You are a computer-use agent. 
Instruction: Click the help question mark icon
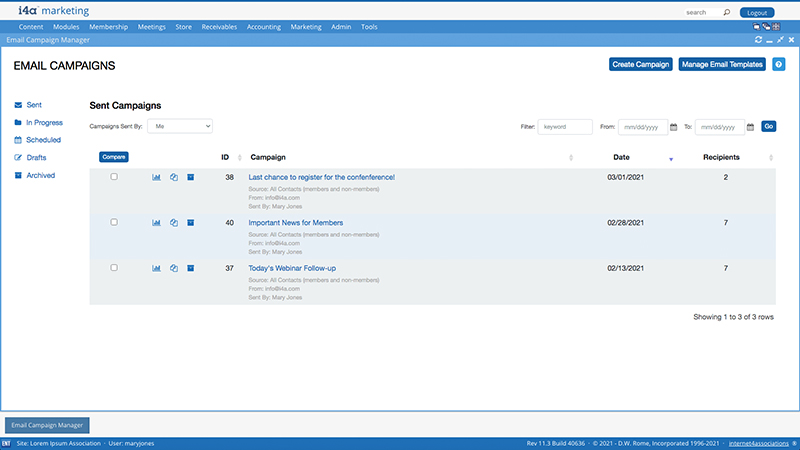779,64
